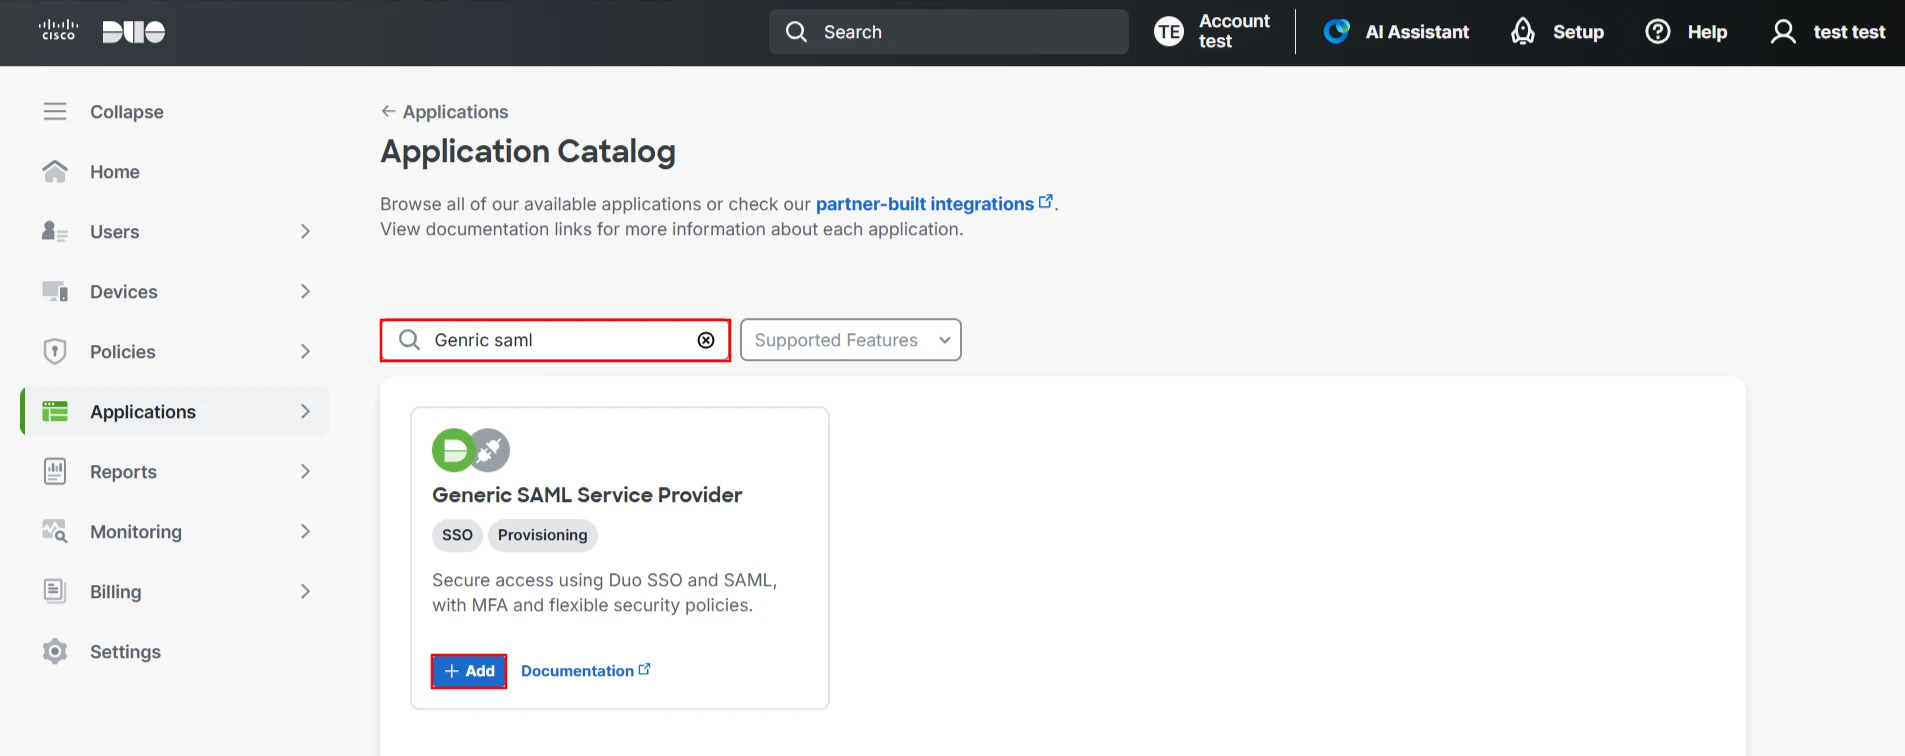This screenshot has width=1905, height=756.
Task: Click the Monitoring sidebar icon
Action: coord(55,531)
